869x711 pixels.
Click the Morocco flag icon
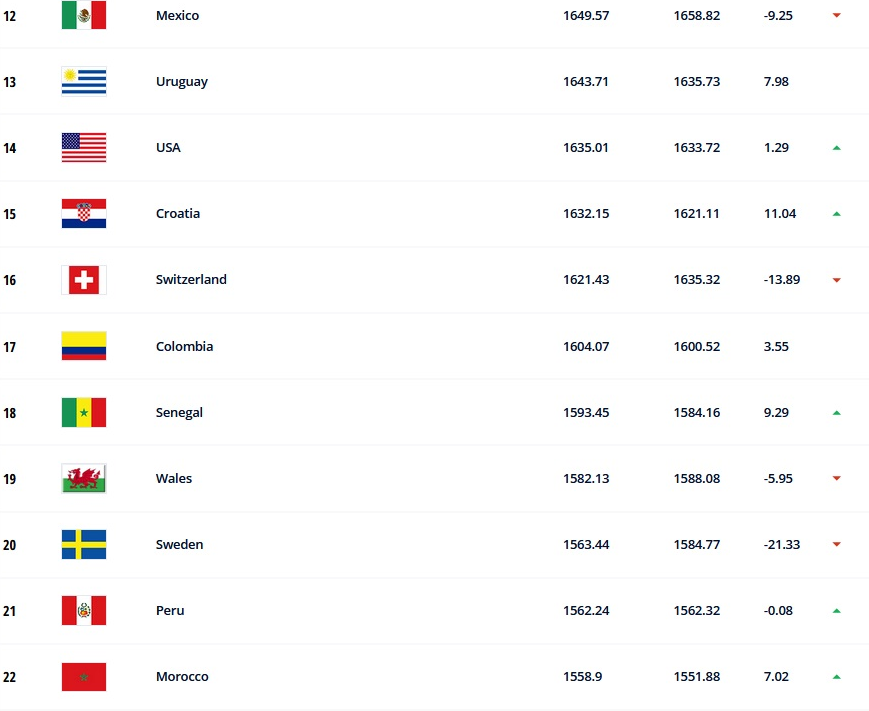pyautogui.click(x=84, y=676)
